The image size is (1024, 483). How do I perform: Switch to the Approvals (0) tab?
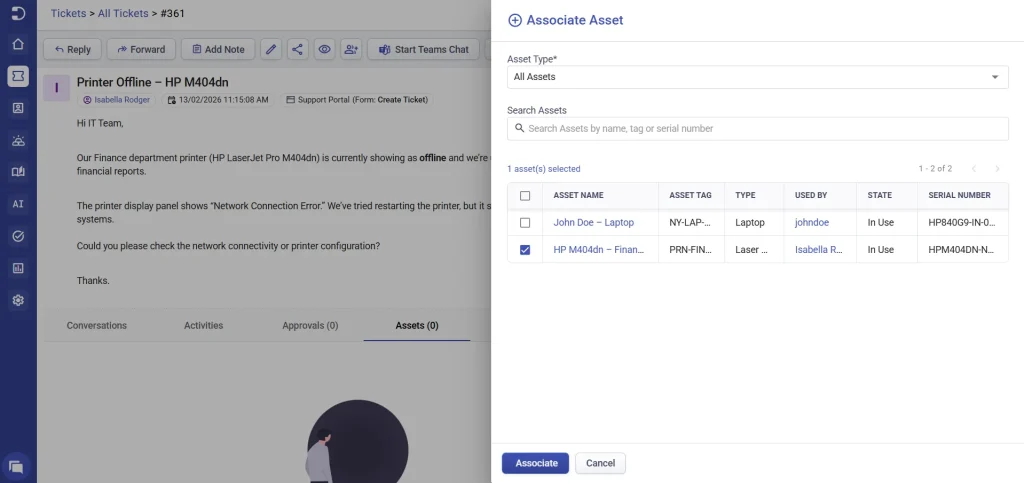click(310, 325)
